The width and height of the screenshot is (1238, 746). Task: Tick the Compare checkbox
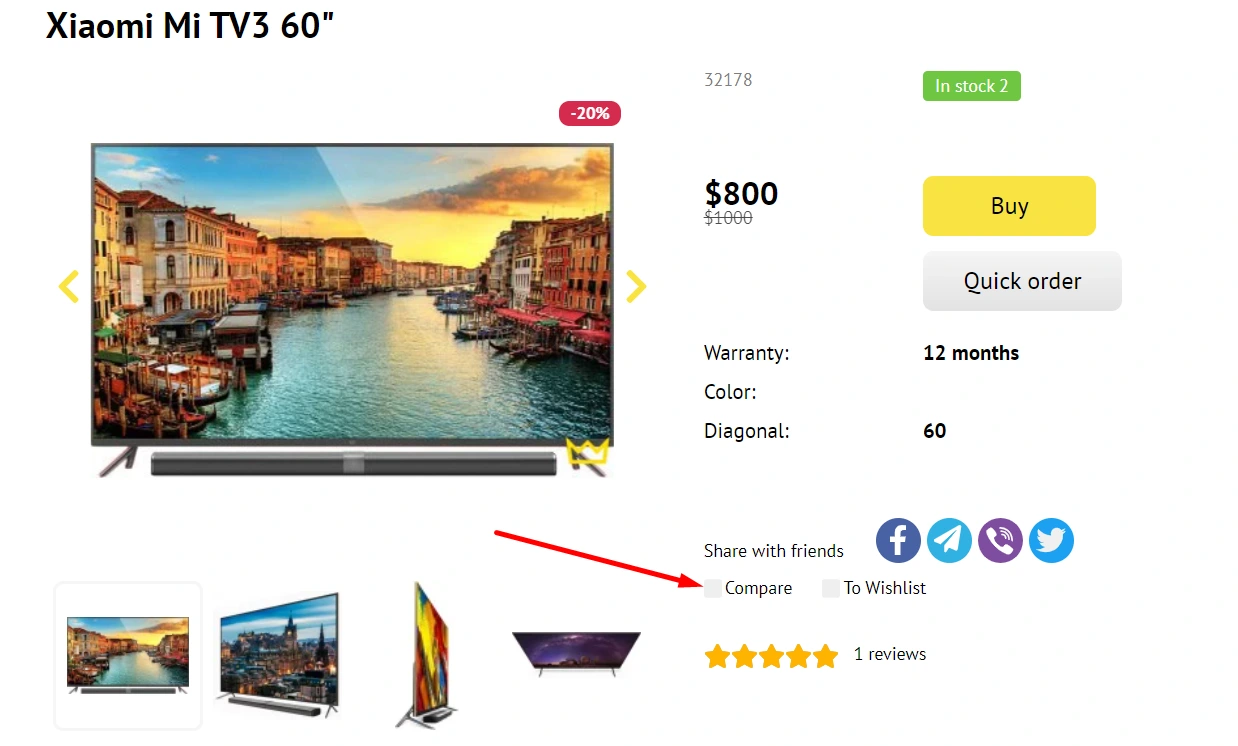[713, 588]
